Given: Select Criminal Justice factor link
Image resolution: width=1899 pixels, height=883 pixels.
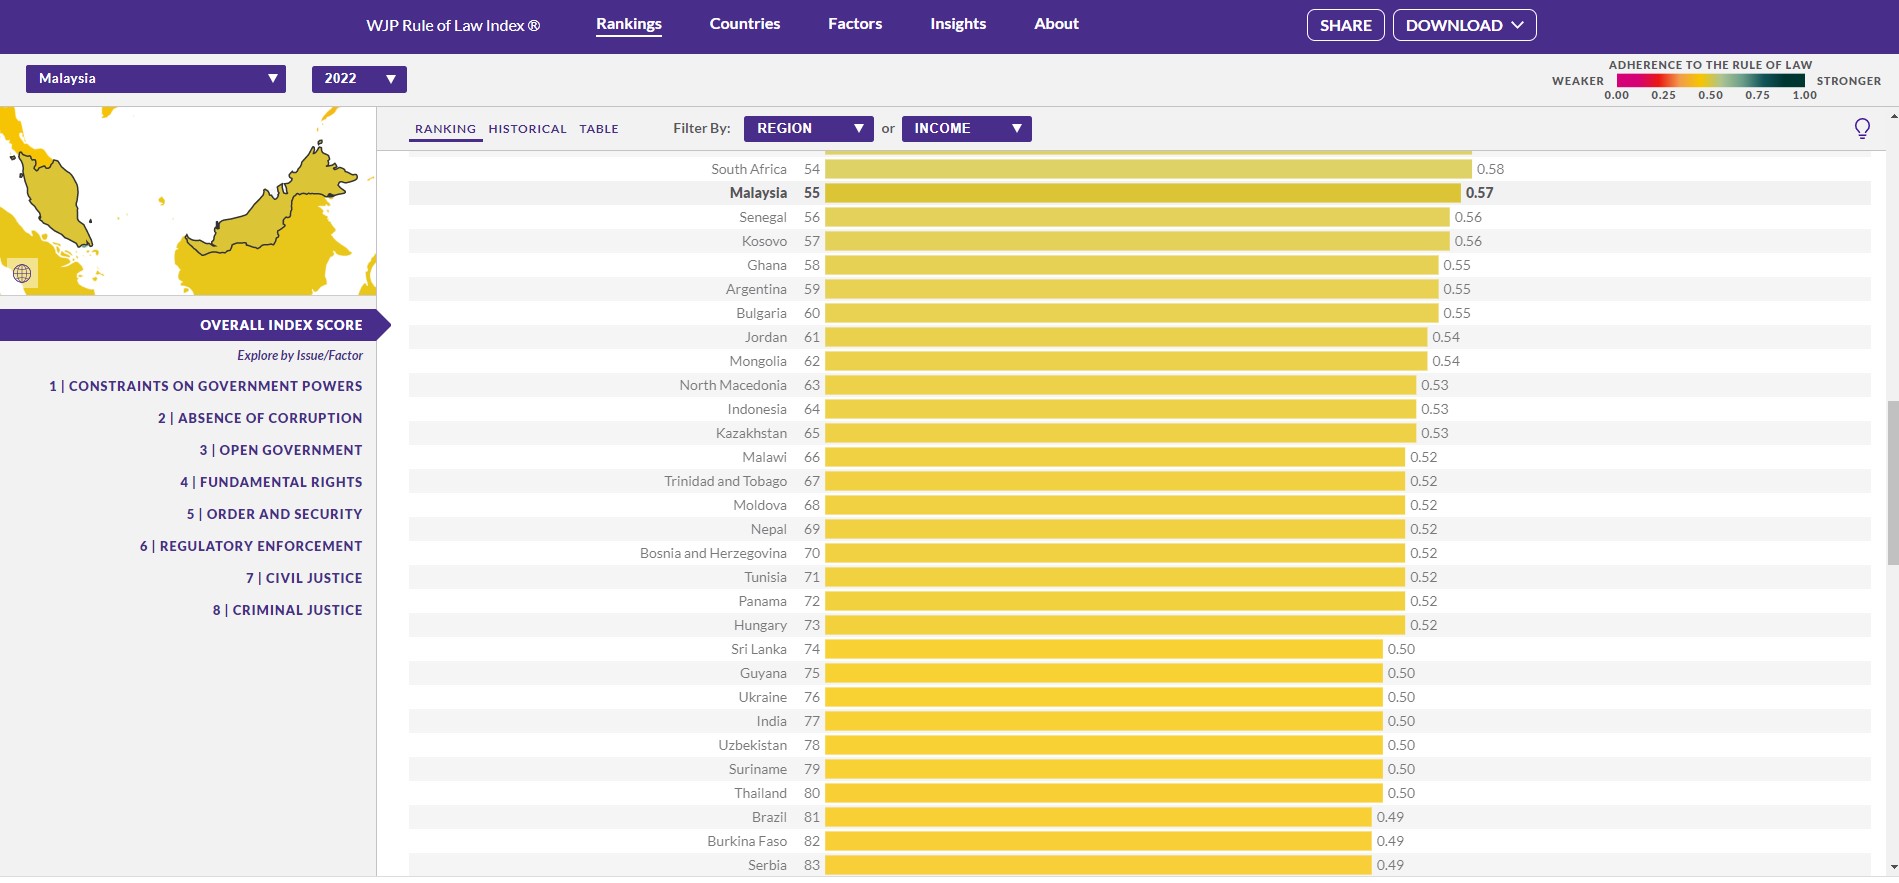Looking at the screenshot, I should (287, 610).
